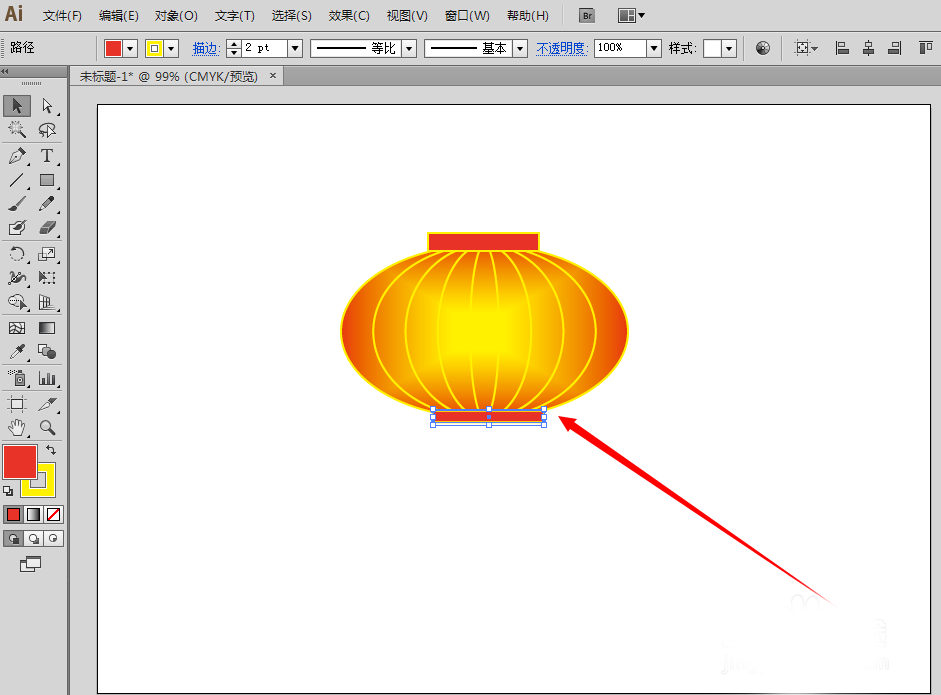The image size is (941, 695).
Task: Select the Paintbrush tool
Action: pos(17,204)
